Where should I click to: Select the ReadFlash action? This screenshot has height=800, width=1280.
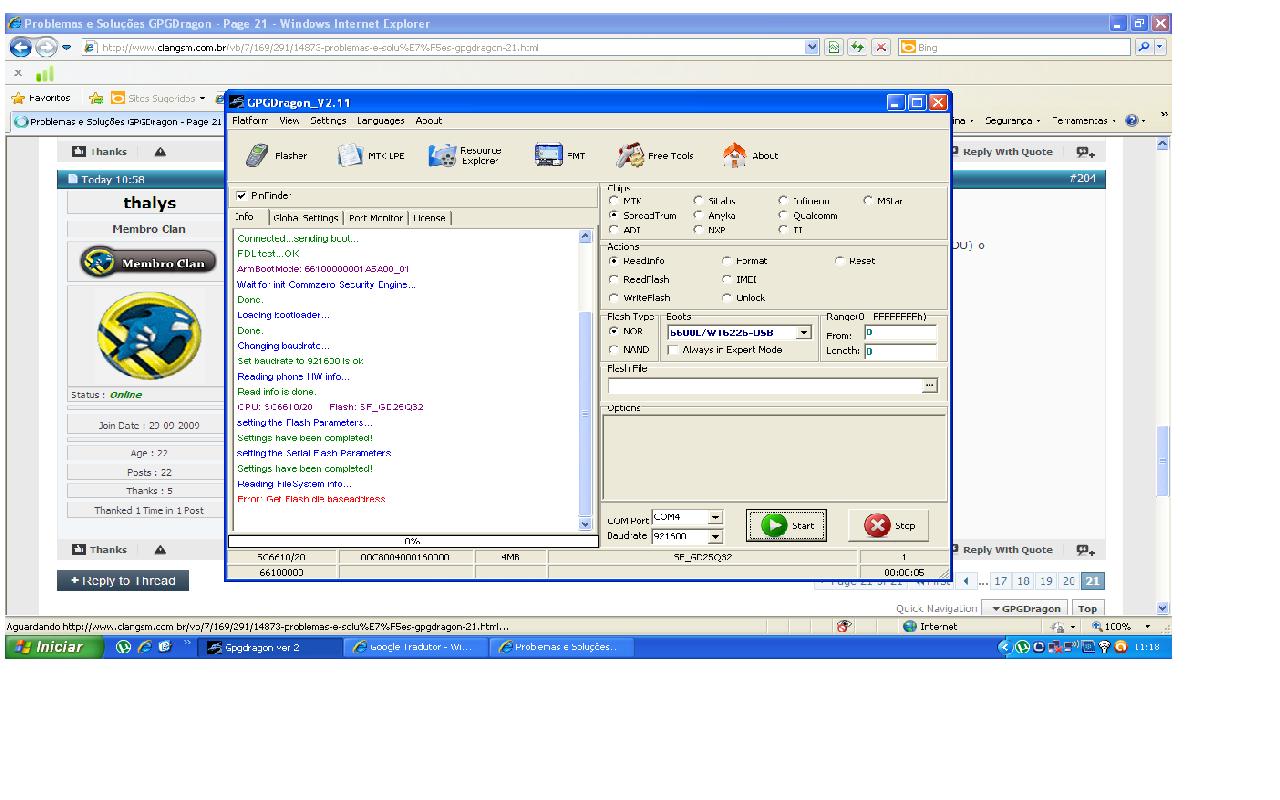point(613,280)
